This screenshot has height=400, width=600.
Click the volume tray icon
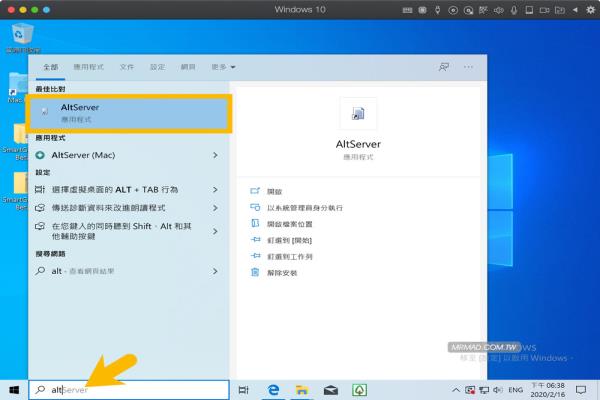click(497, 390)
